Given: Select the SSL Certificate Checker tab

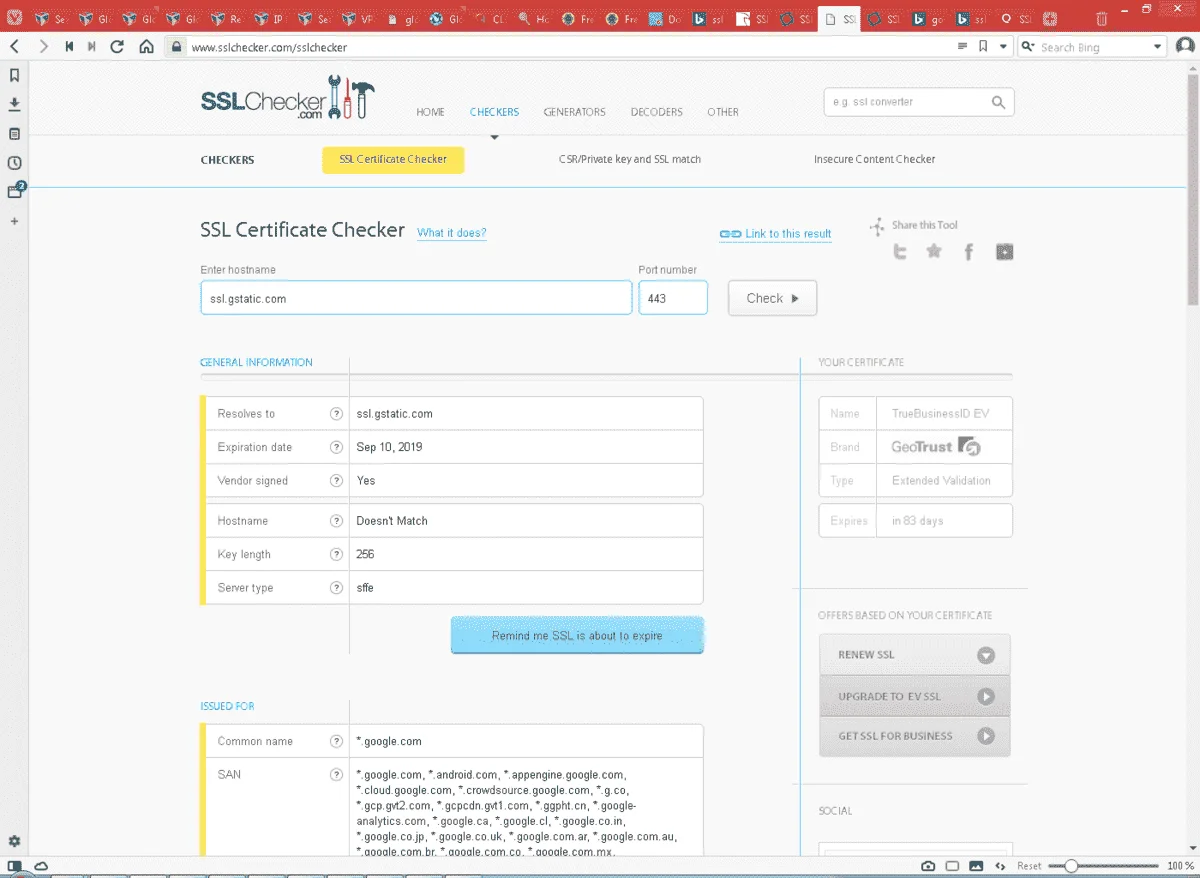Looking at the screenshot, I should point(393,160).
